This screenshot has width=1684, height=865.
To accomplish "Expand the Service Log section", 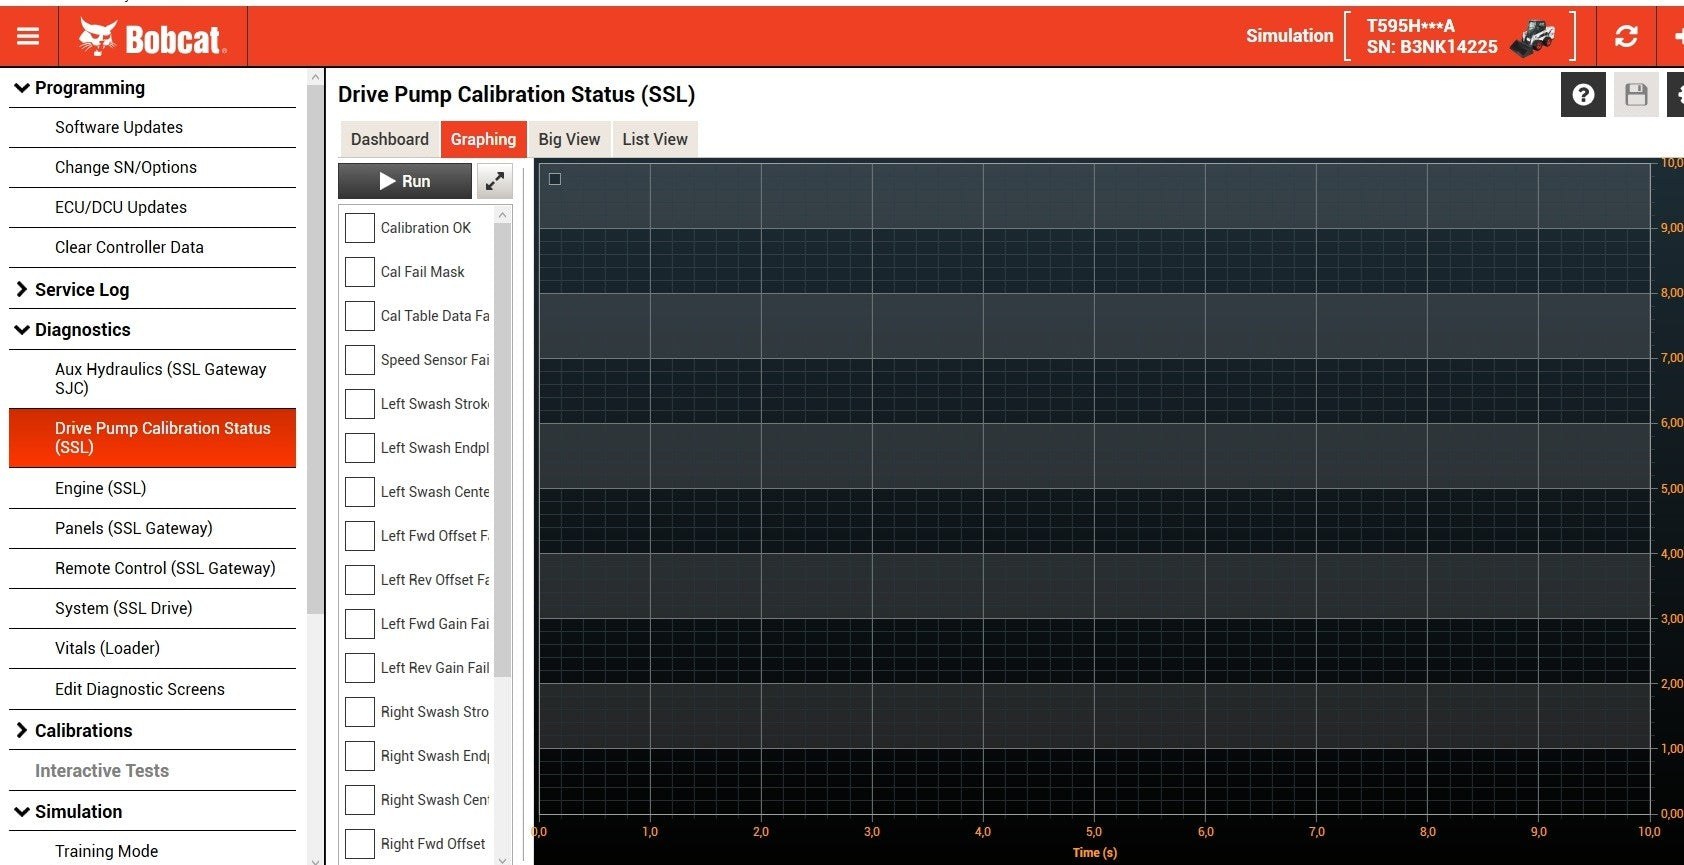I will [21, 289].
